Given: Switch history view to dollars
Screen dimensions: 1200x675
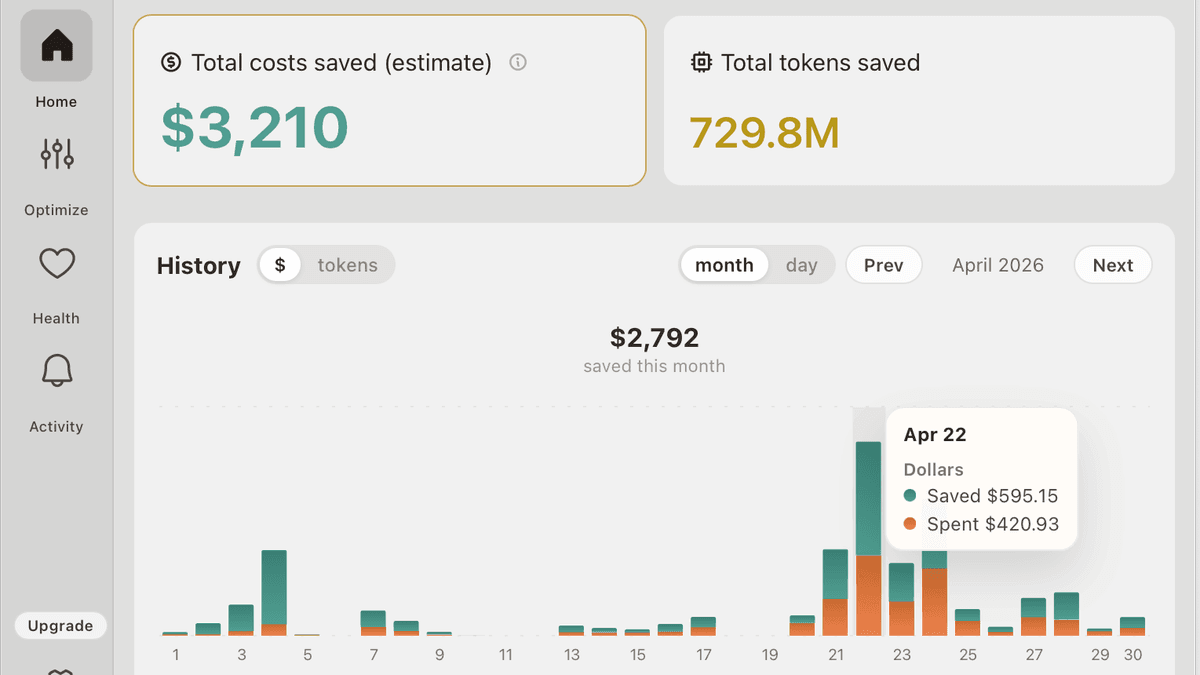Looking at the screenshot, I should 280,265.
